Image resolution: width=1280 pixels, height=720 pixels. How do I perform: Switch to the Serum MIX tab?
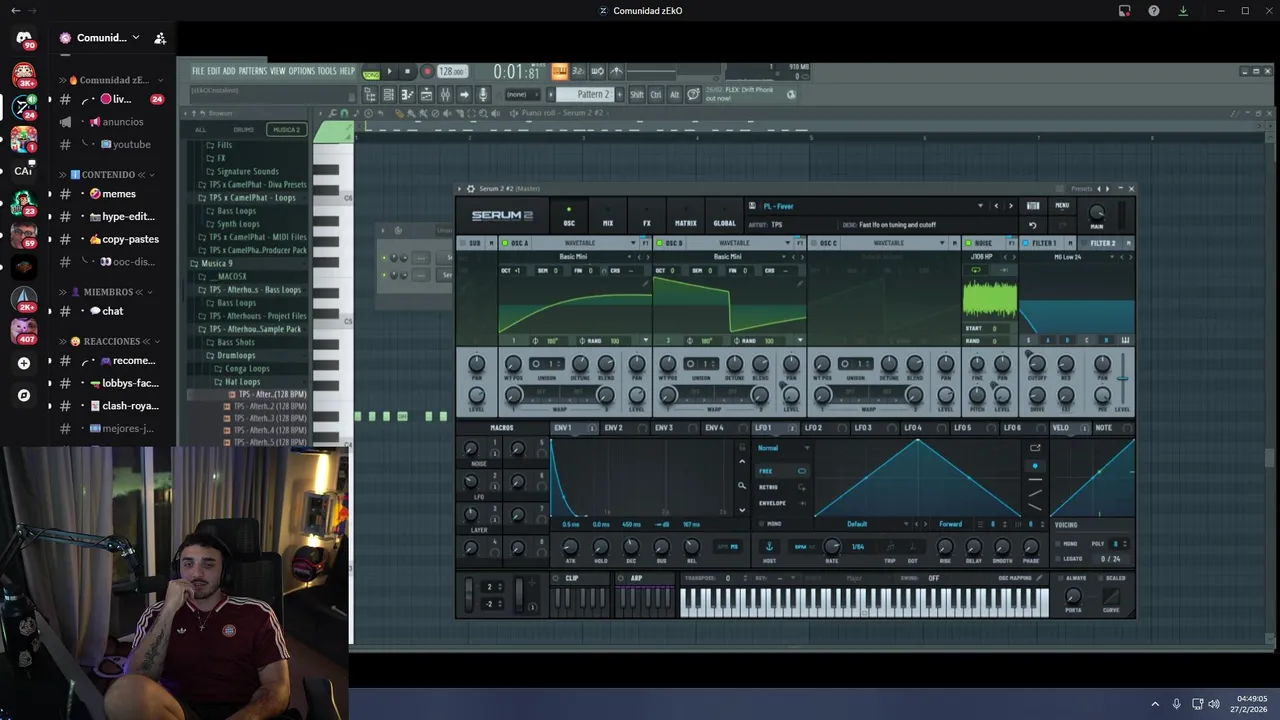607,218
